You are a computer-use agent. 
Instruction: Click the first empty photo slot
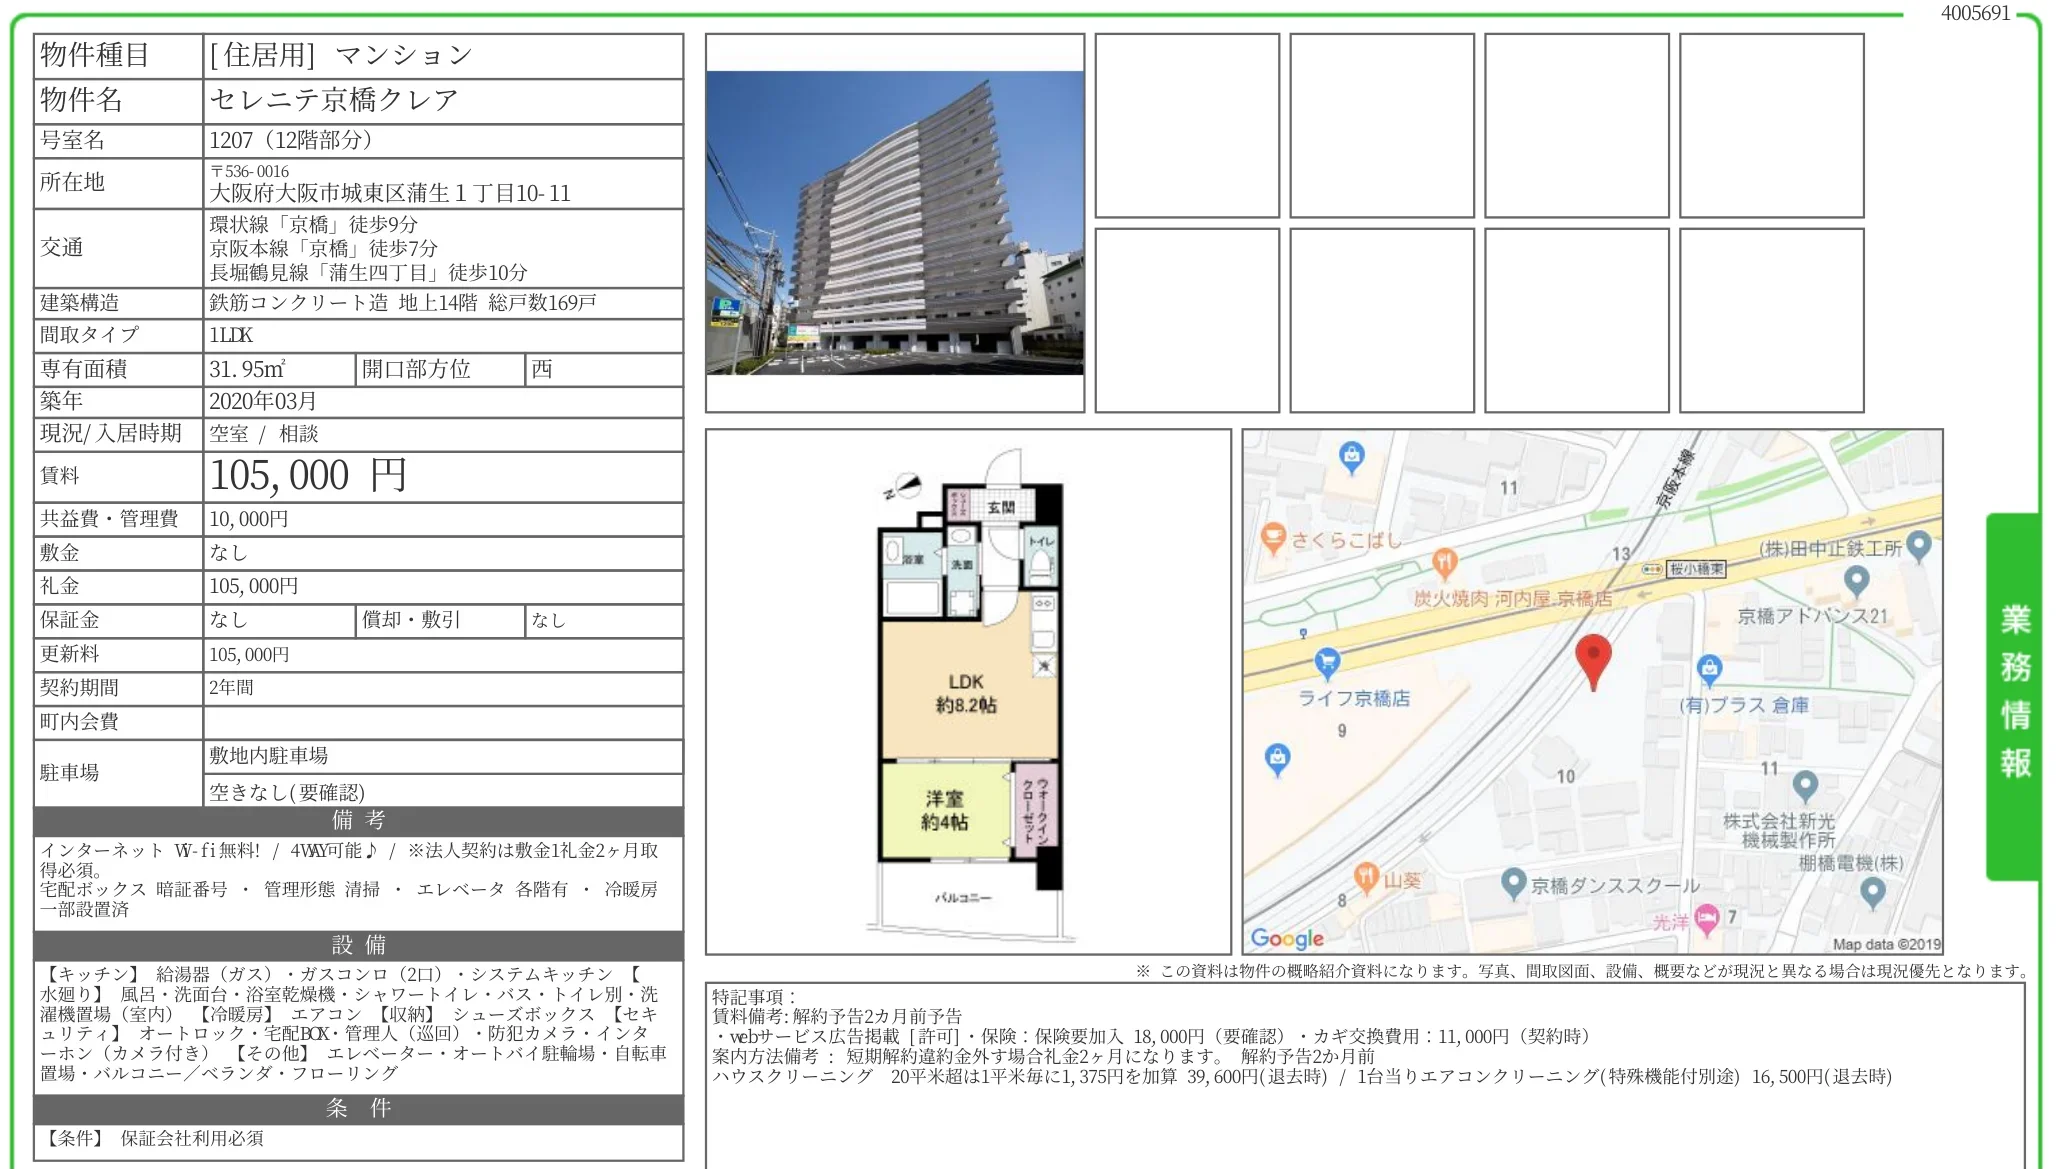point(1186,125)
